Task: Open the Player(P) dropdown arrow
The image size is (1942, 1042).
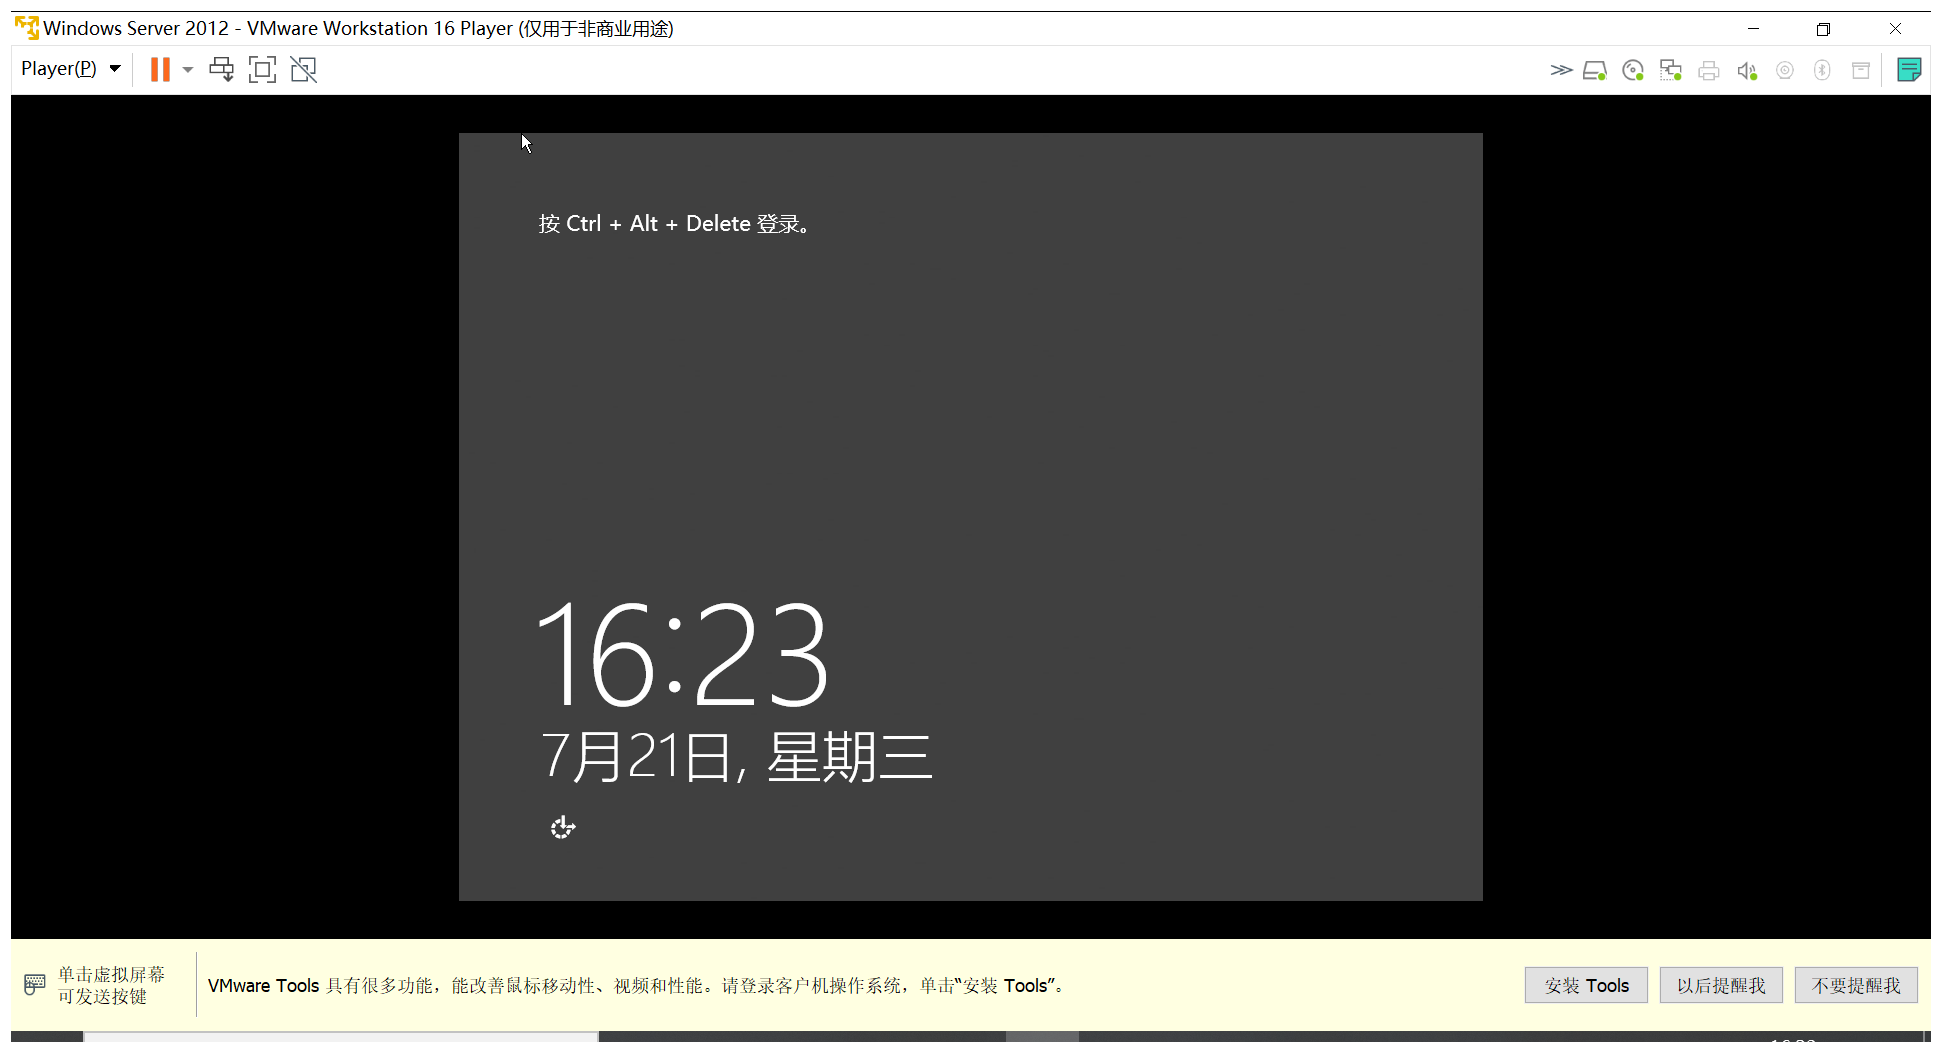Action: pyautogui.click(x=114, y=68)
